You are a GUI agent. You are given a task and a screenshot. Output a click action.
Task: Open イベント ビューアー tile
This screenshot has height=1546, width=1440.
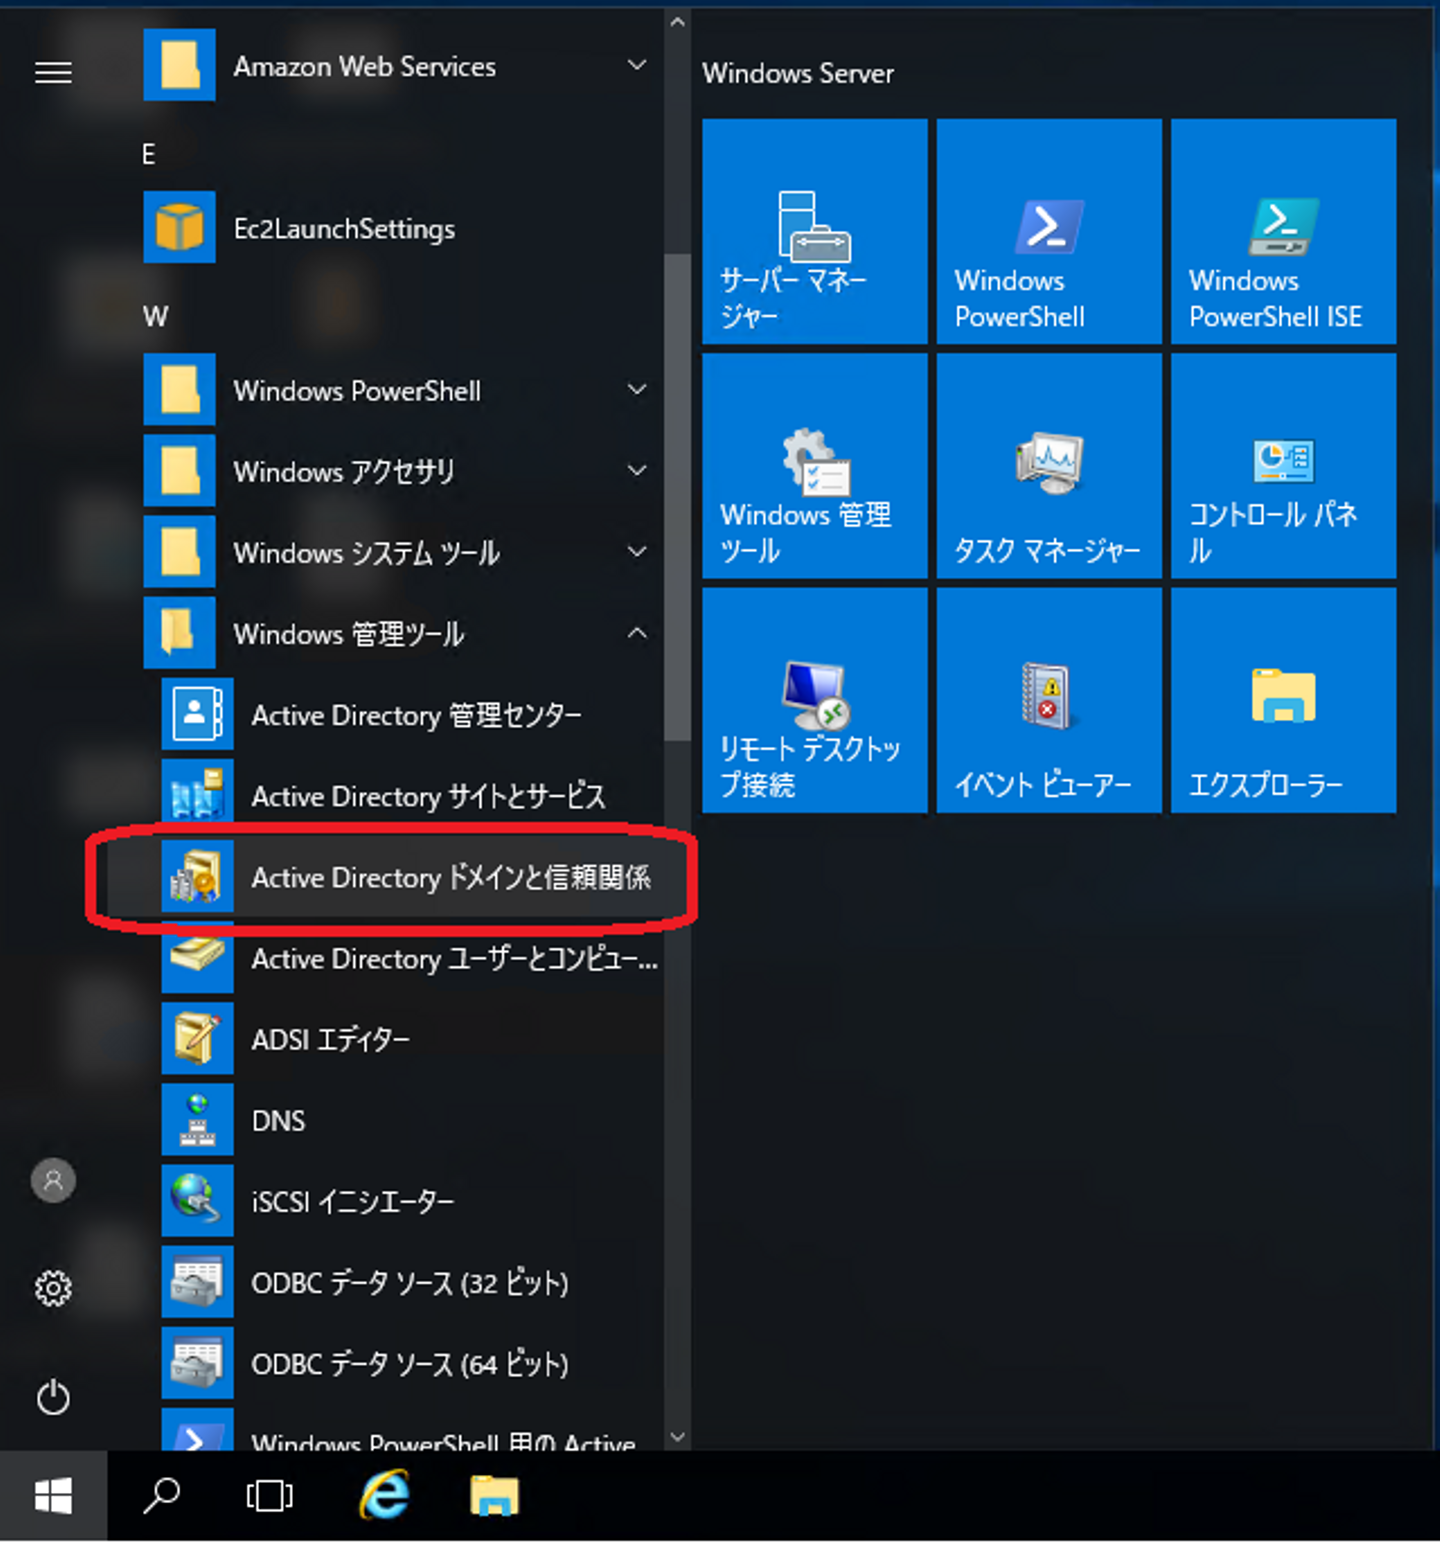coord(1049,700)
